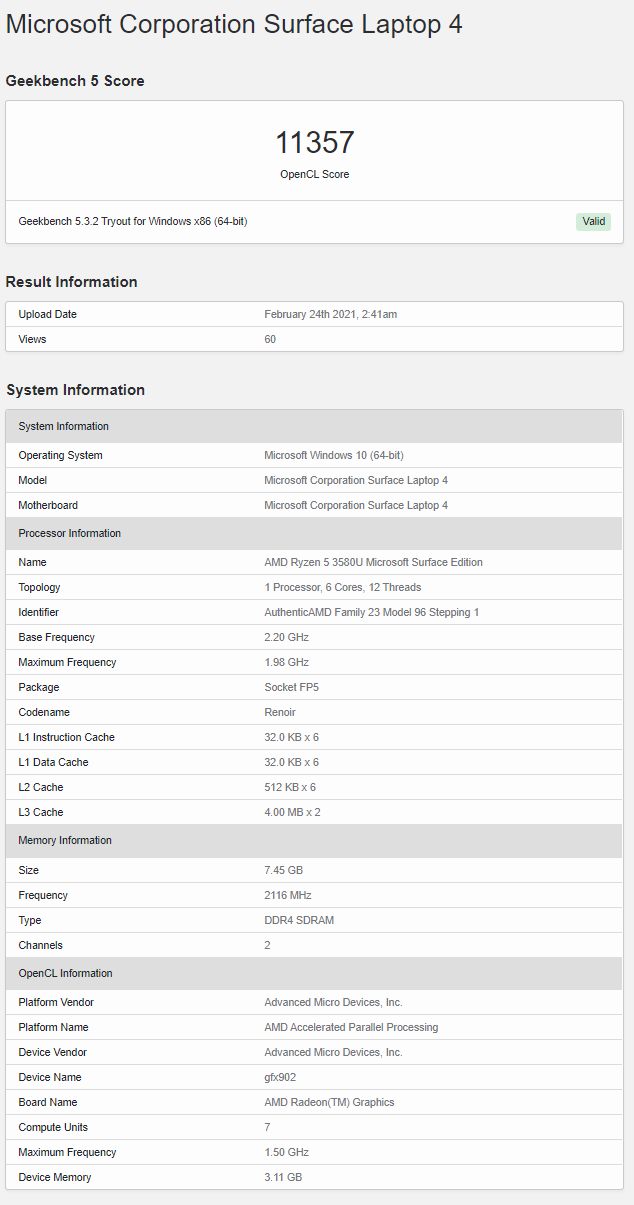
Task: Click the memory Type value DDR4 SDRAM
Action: pos(299,920)
